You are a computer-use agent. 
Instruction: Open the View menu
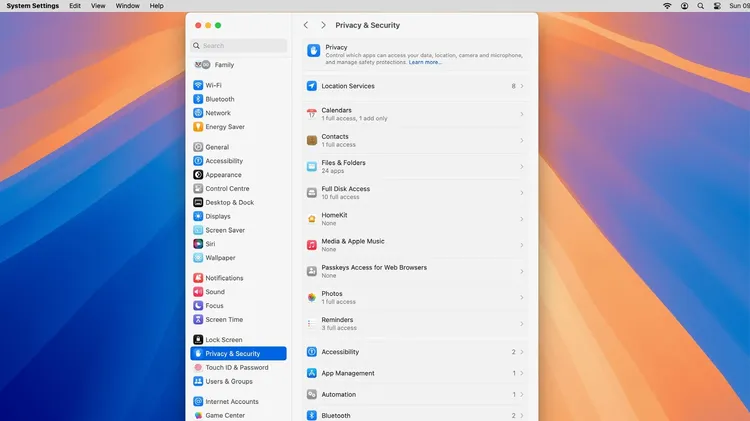[x=98, y=6]
